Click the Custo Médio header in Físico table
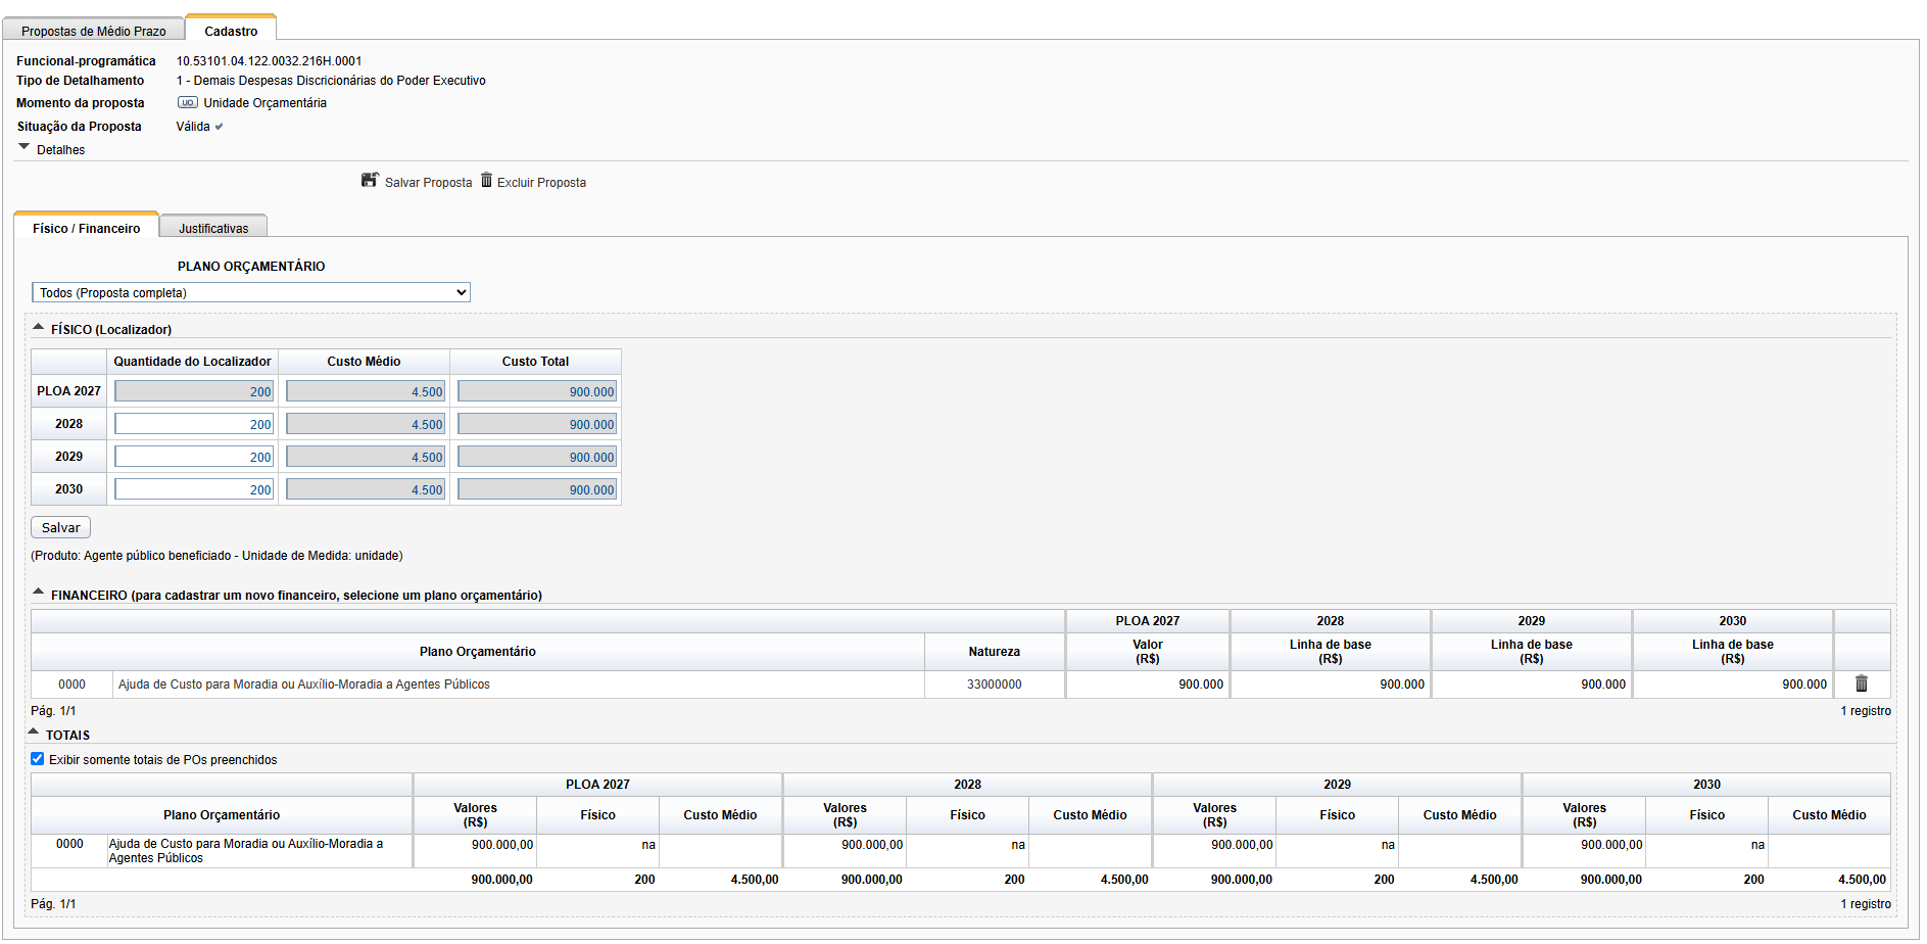This screenshot has height=944, width=1927. point(364,362)
